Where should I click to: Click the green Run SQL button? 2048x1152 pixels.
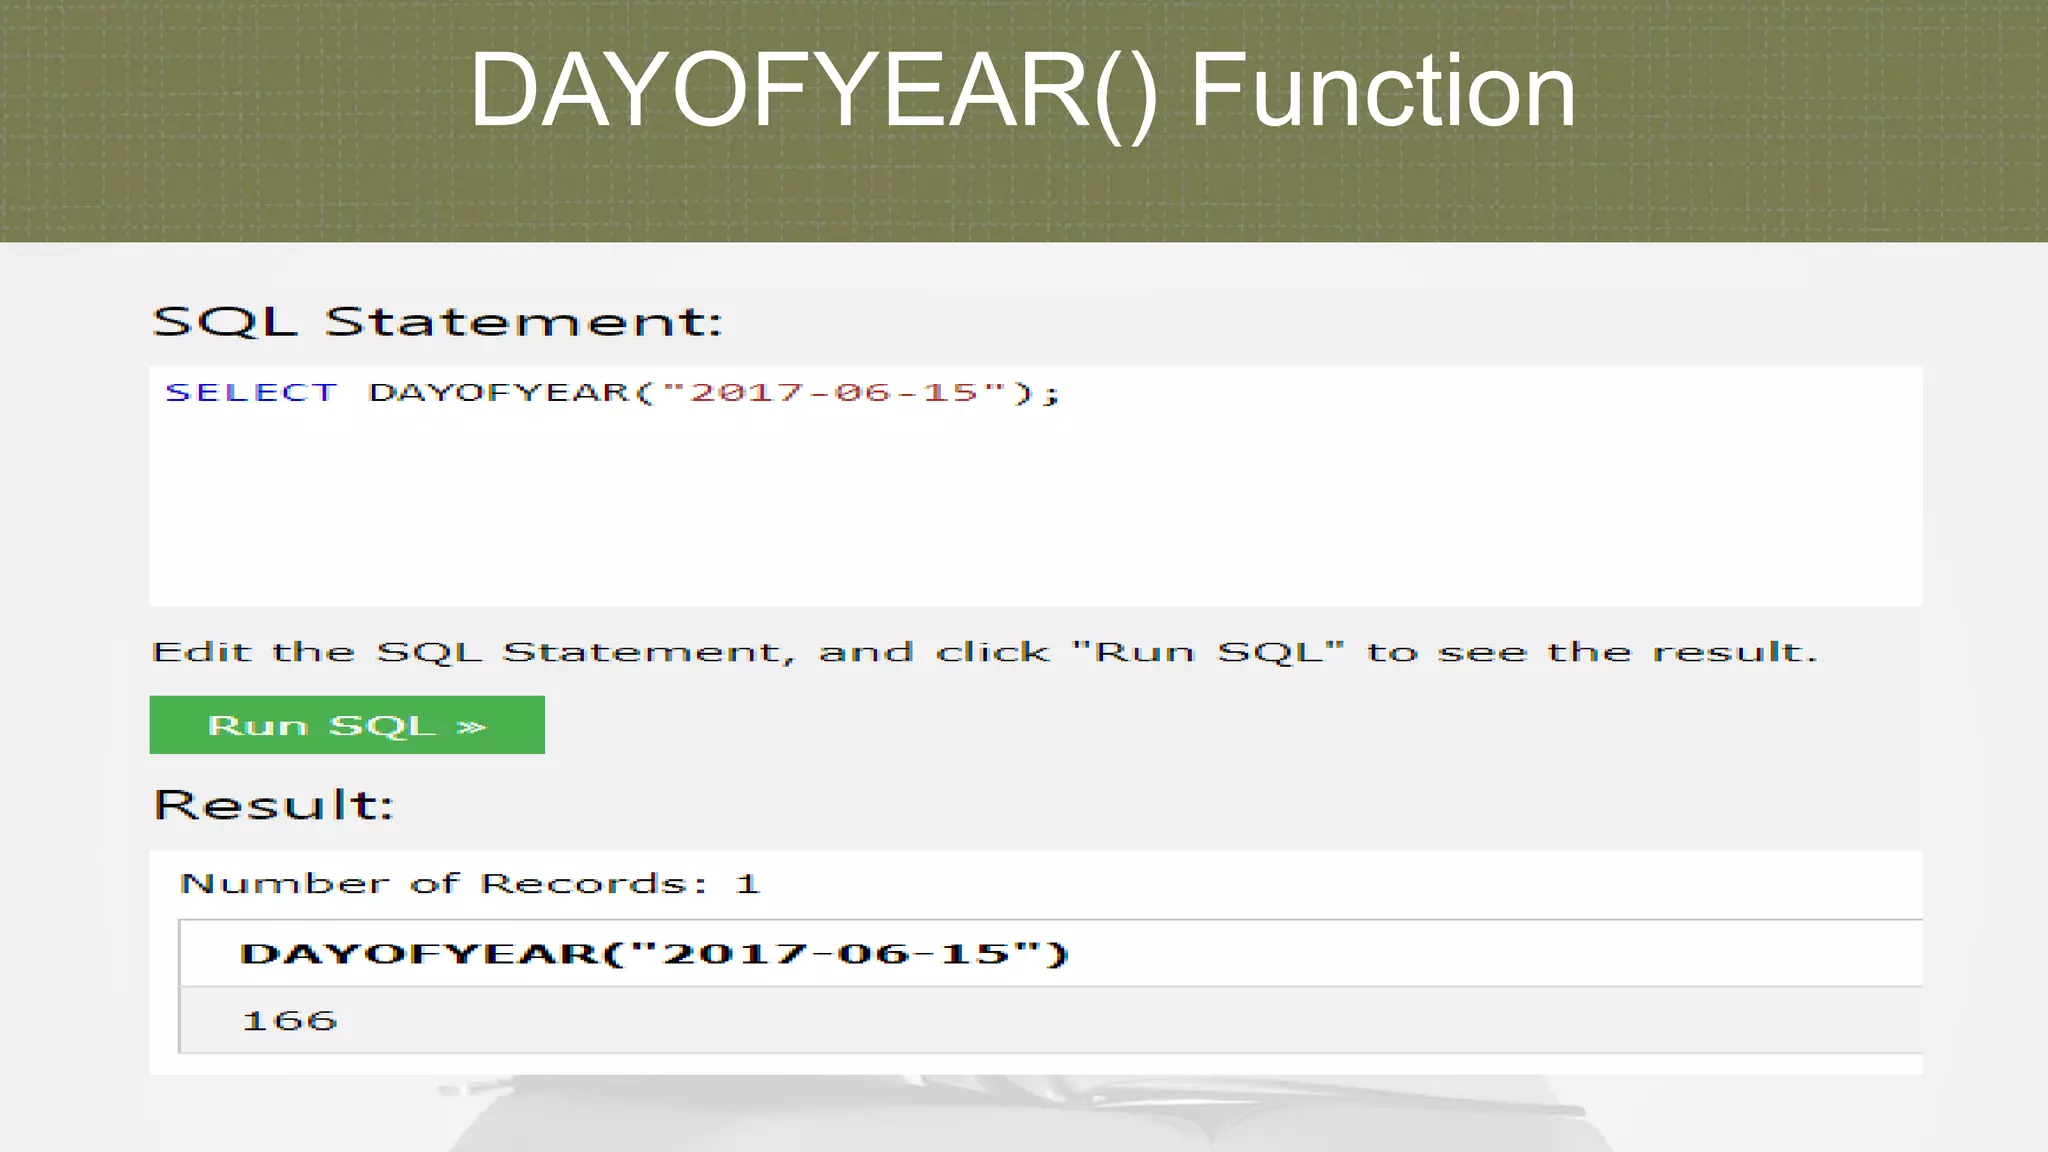(347, 725)
